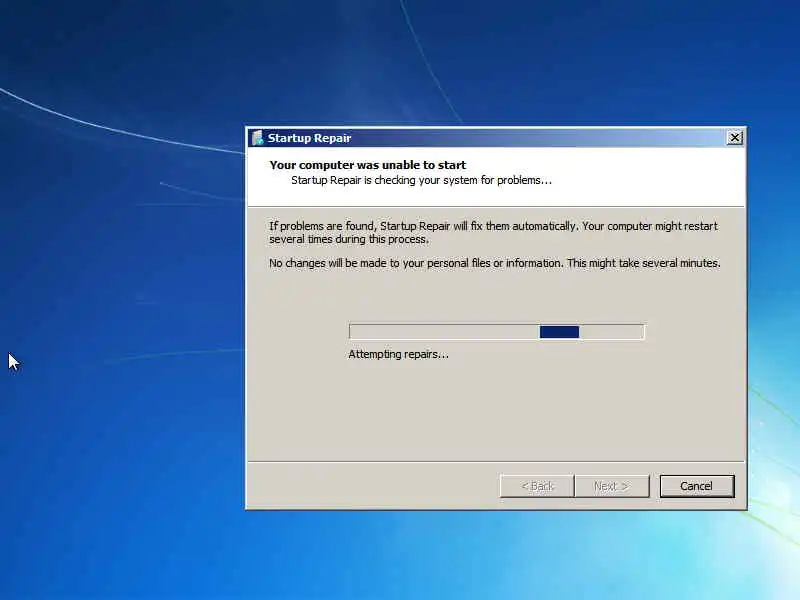Screen dimensions: 800x600
Task: Click the 'Startup Repair' window title text
Action: 309,138
